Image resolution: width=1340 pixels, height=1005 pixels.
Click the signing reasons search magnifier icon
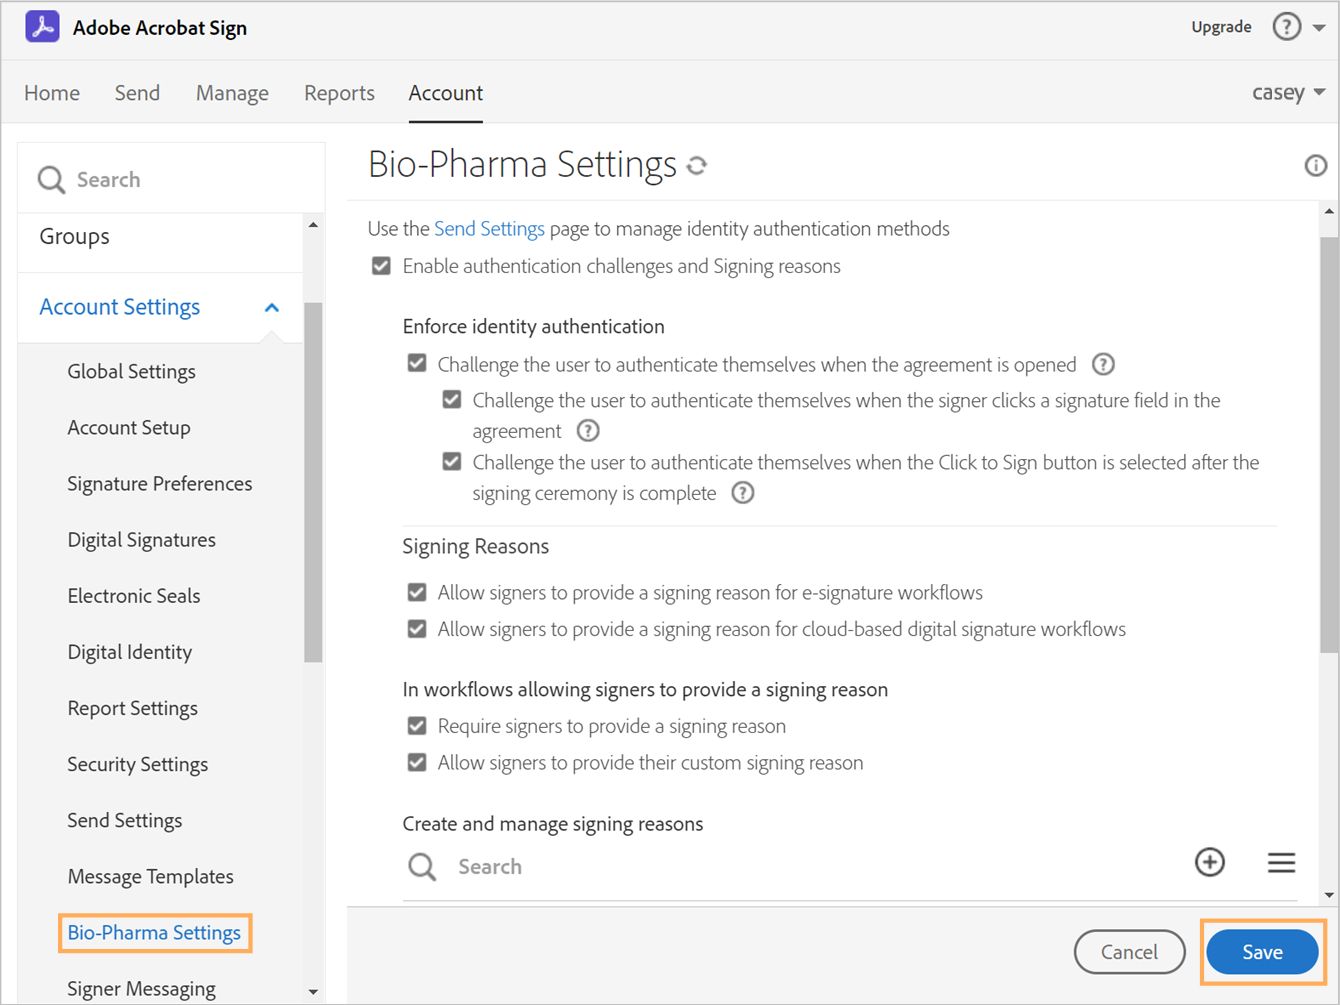pos(422,866)
